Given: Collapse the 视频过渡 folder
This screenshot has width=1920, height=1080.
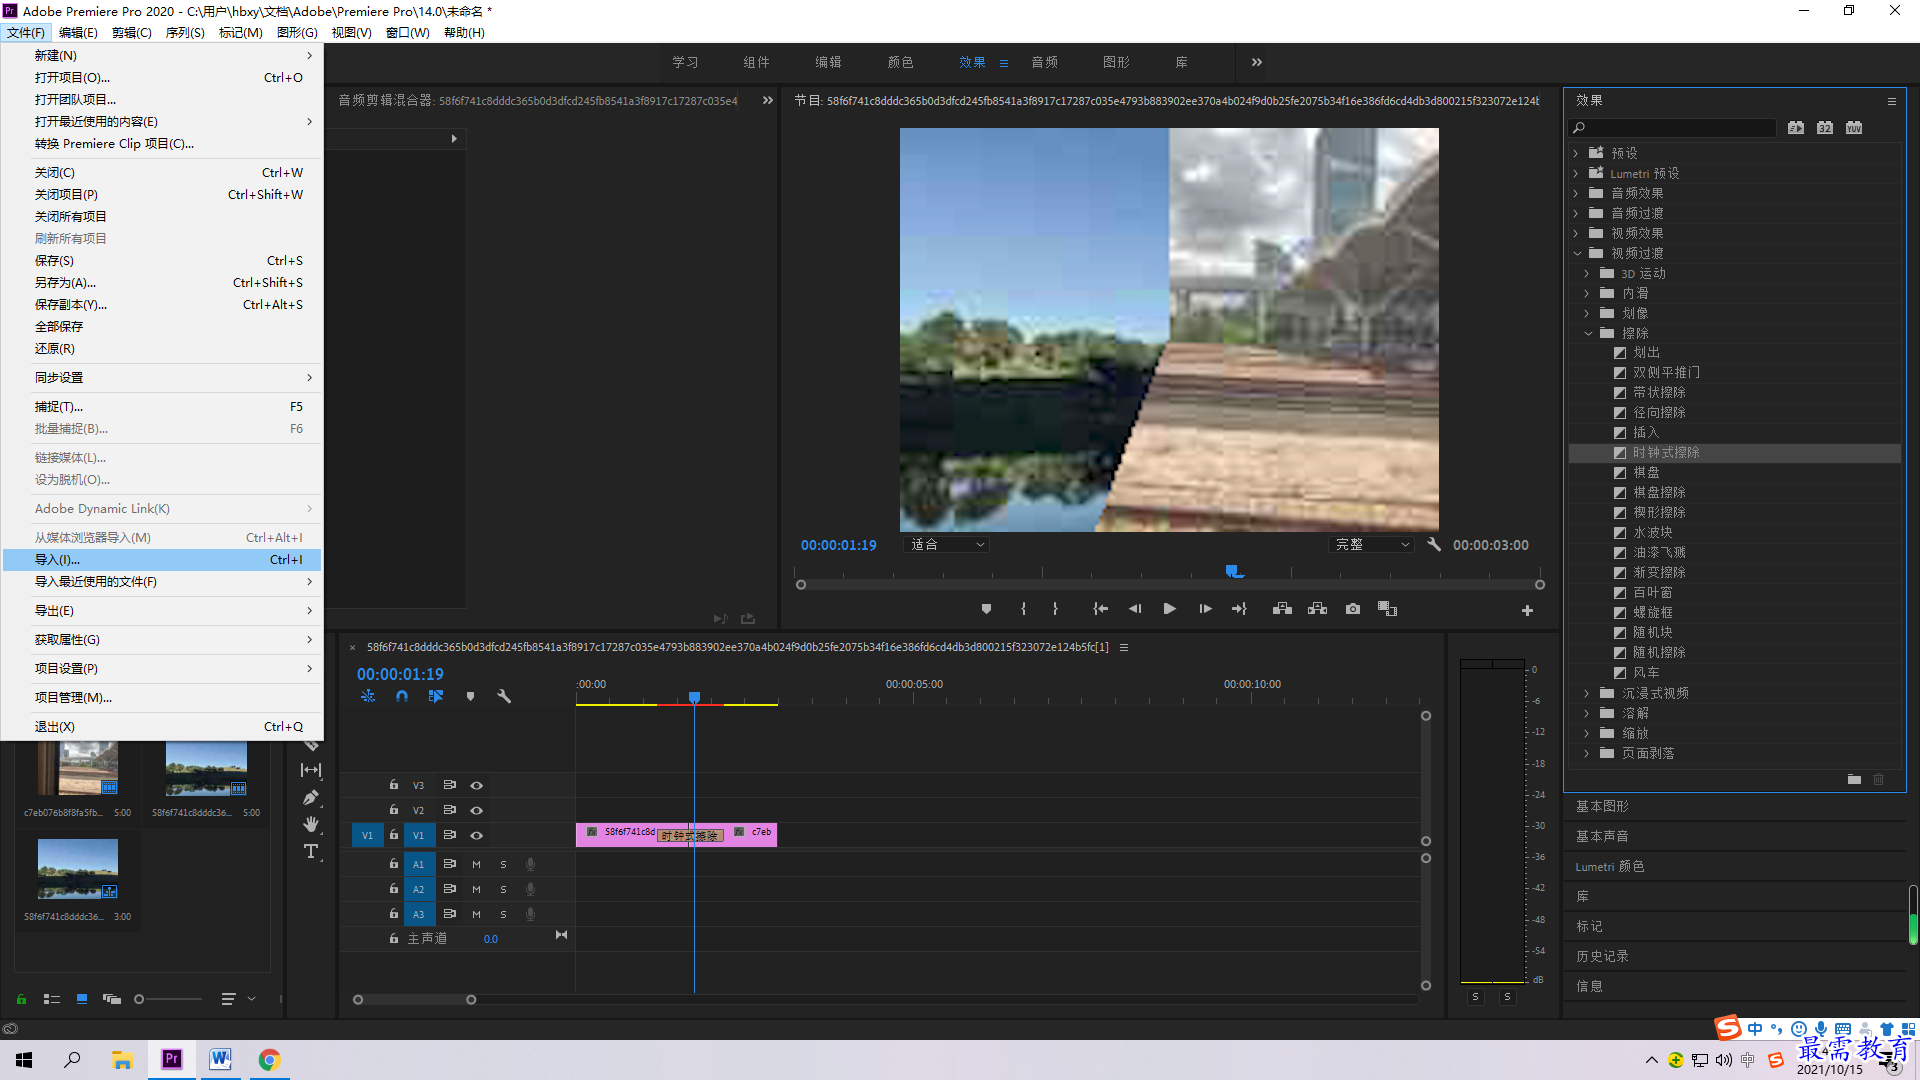Looking at the screenshot, I should pyautogui.click(x=1576, y=253).
